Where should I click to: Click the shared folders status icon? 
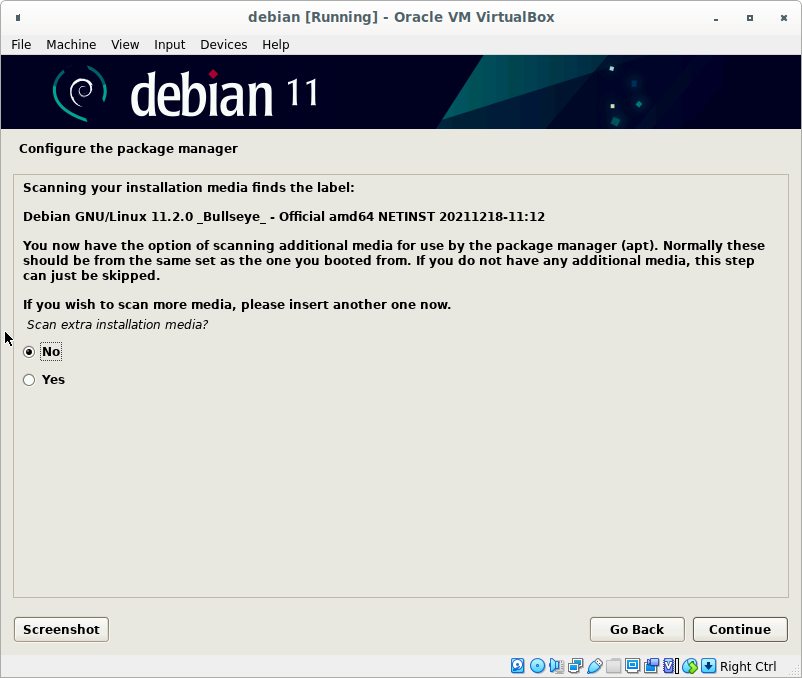click(613, 666)
